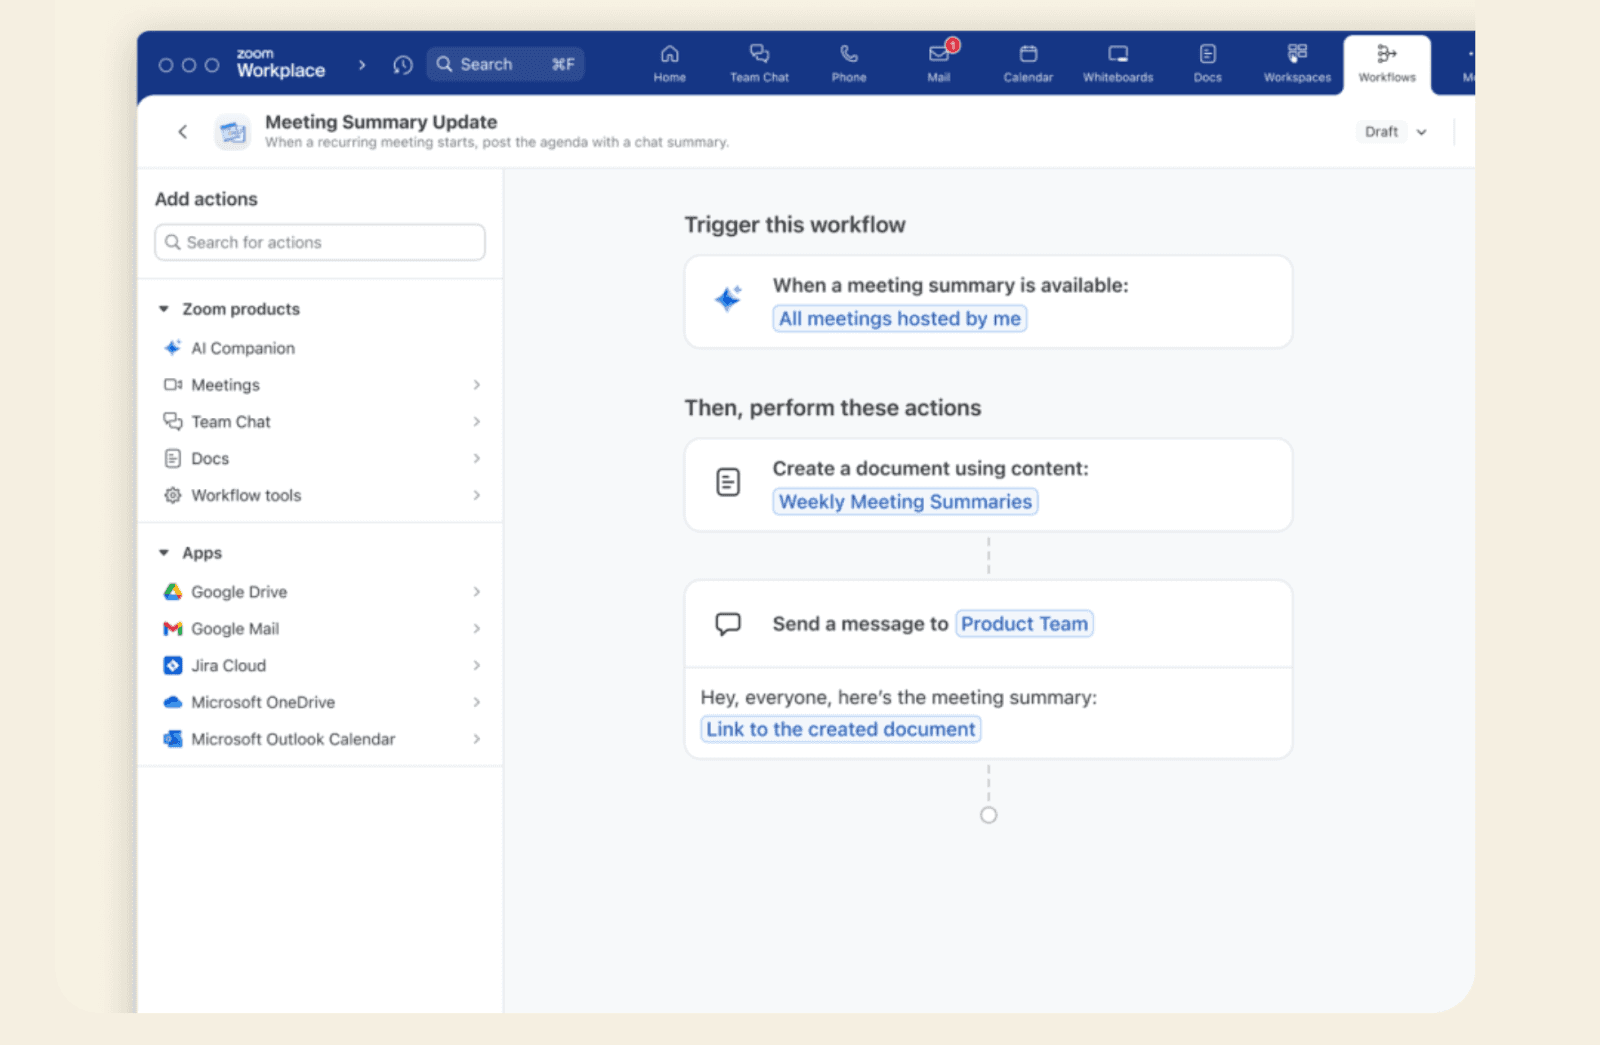Click the Team Chat bubbles icon in sidebar

pyautogui.click(x=172, y=421)
